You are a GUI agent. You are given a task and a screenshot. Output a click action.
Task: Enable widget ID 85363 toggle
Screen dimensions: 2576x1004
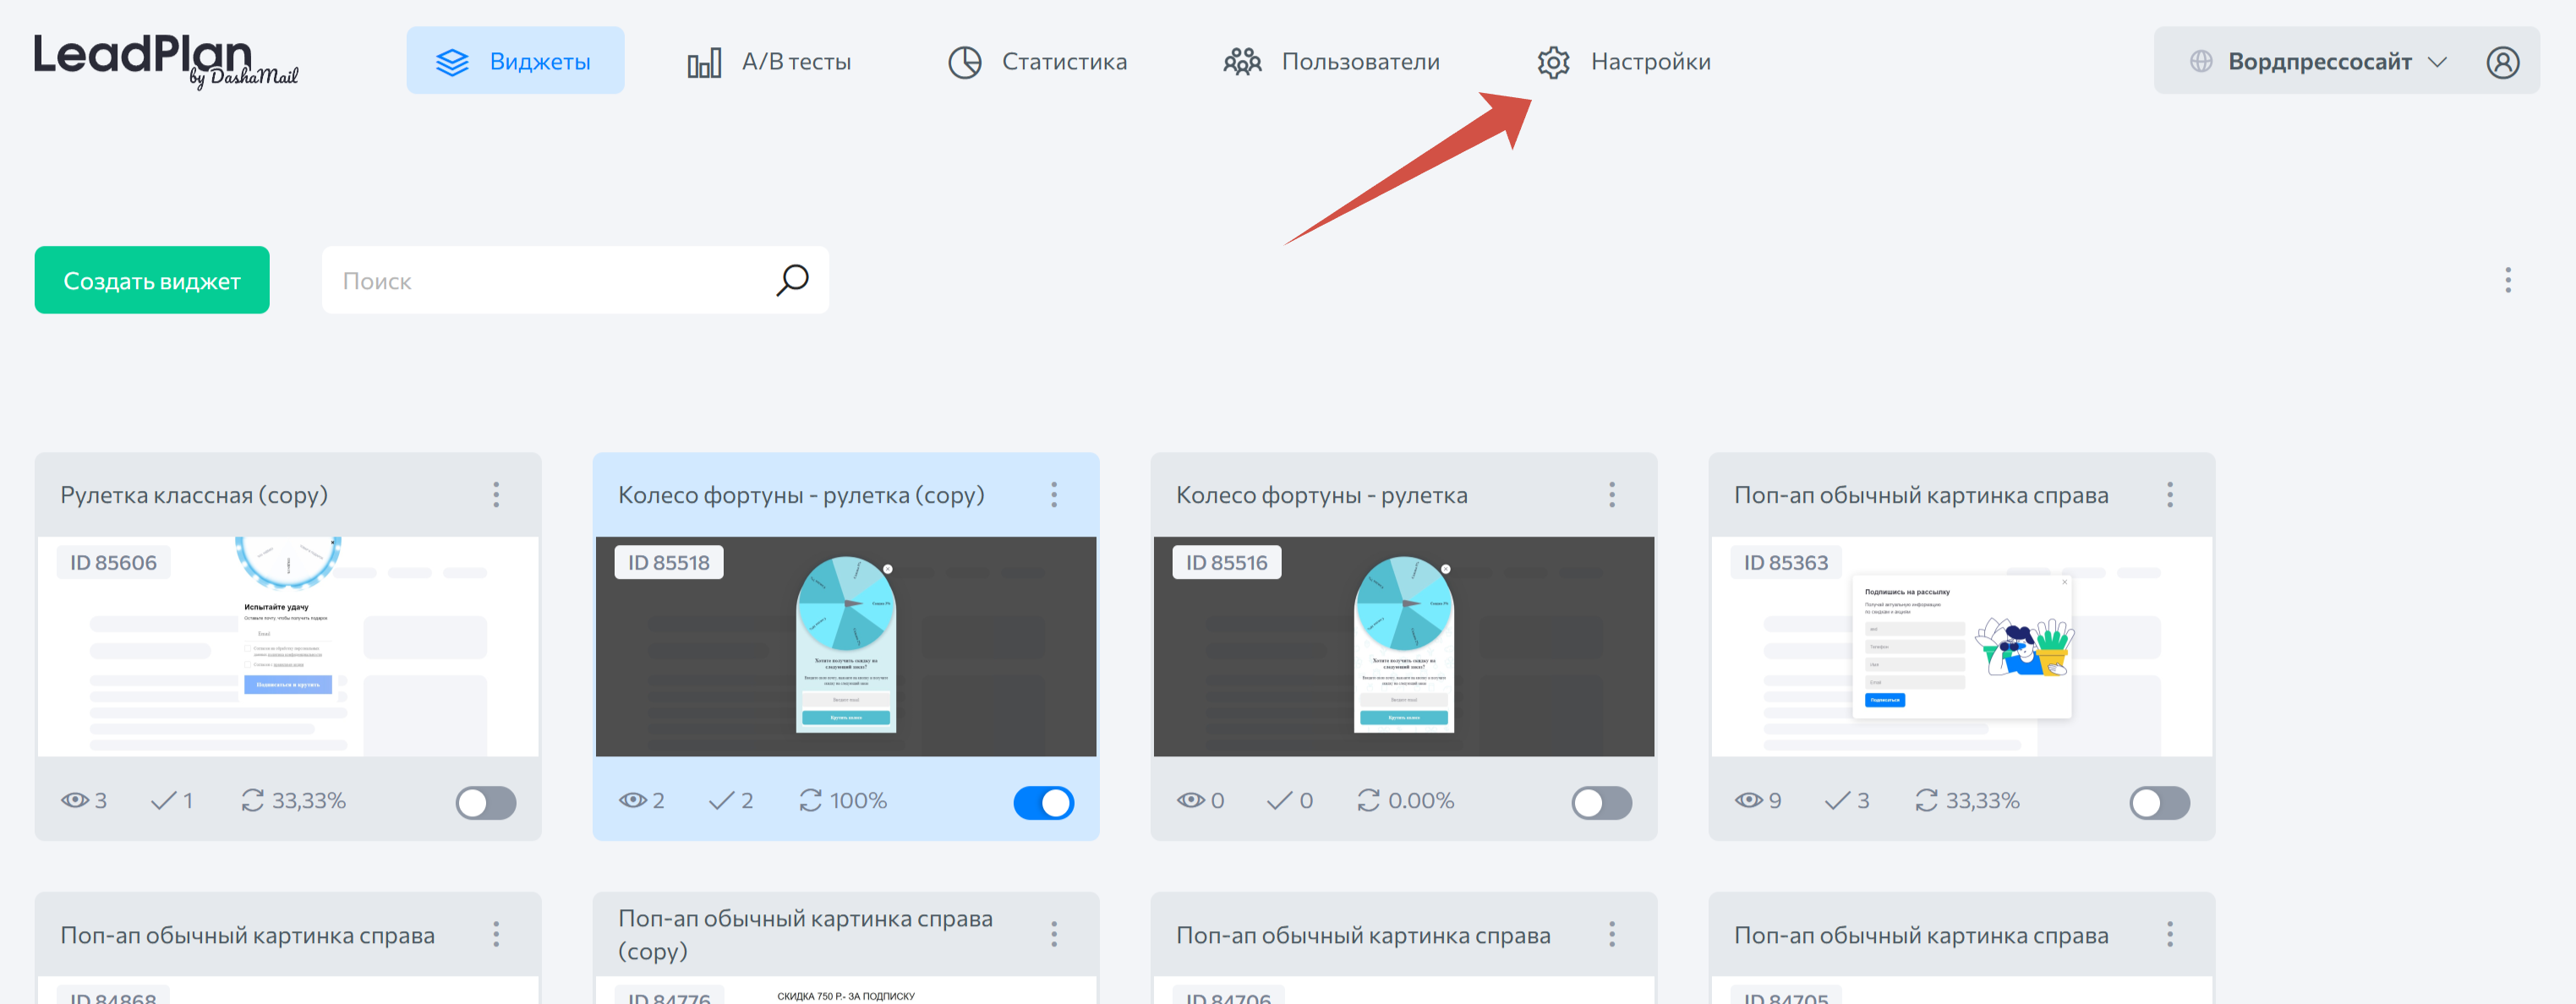[2160, 803]
